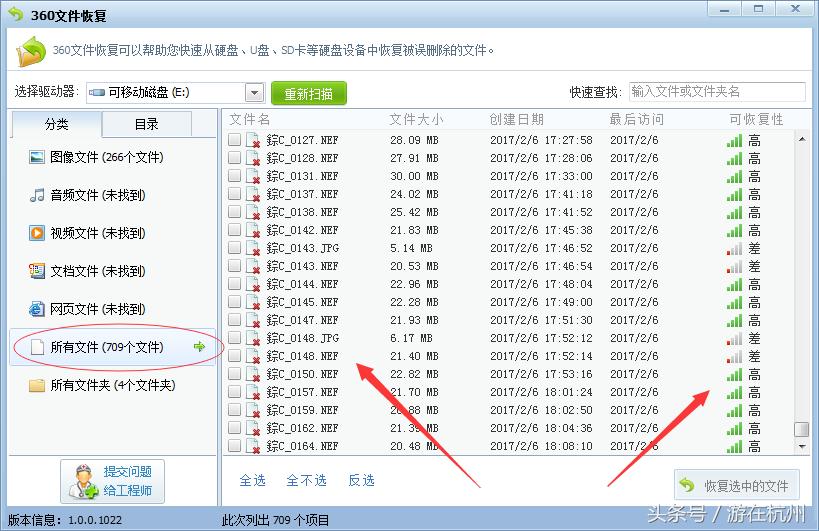This screenshot has width=819, height=531.
Task: Mark the checkbox for DSC_0157.NEF
Action: [235, 392]
